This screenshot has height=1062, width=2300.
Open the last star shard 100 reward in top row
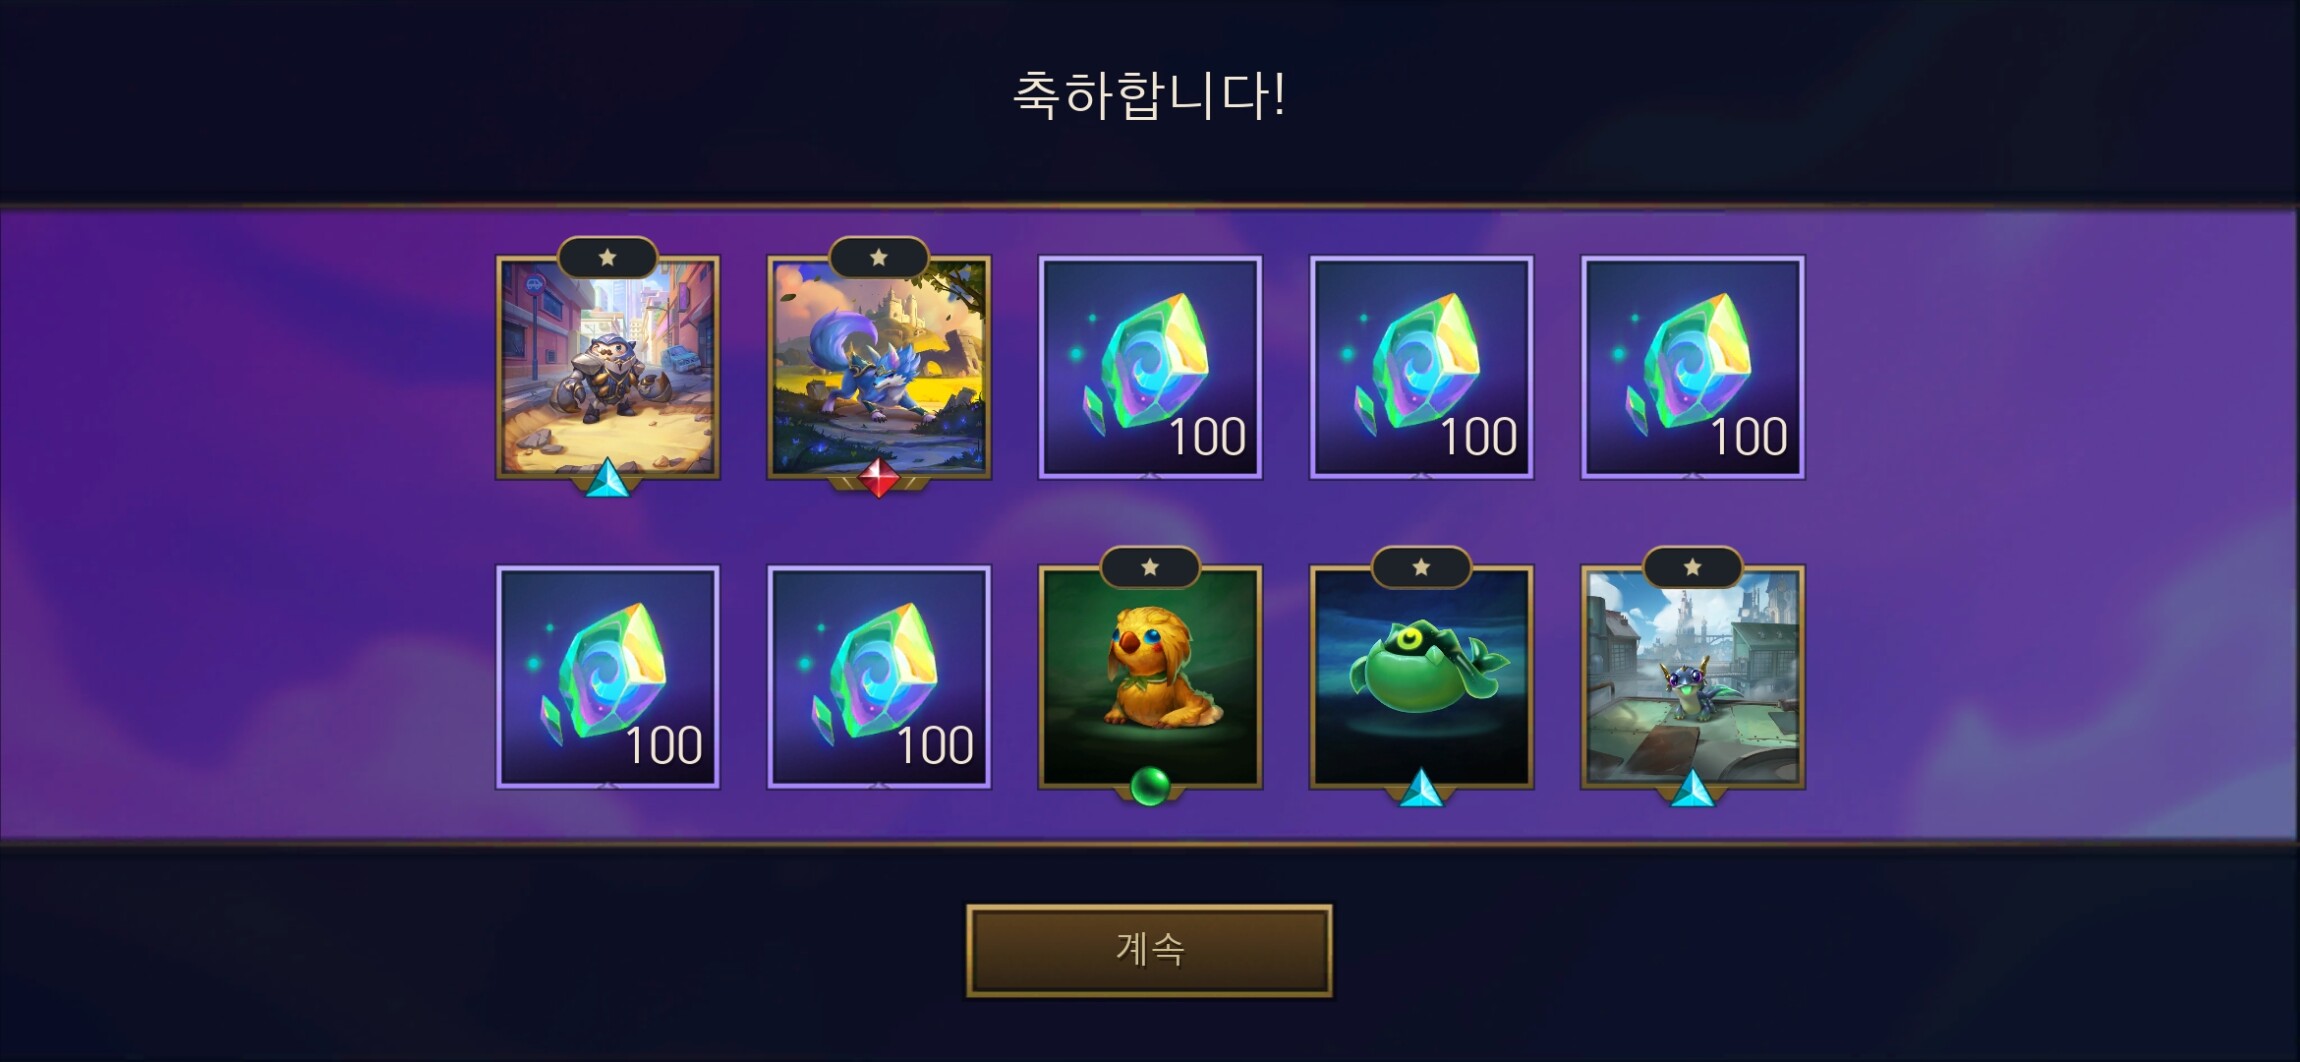1692,367
